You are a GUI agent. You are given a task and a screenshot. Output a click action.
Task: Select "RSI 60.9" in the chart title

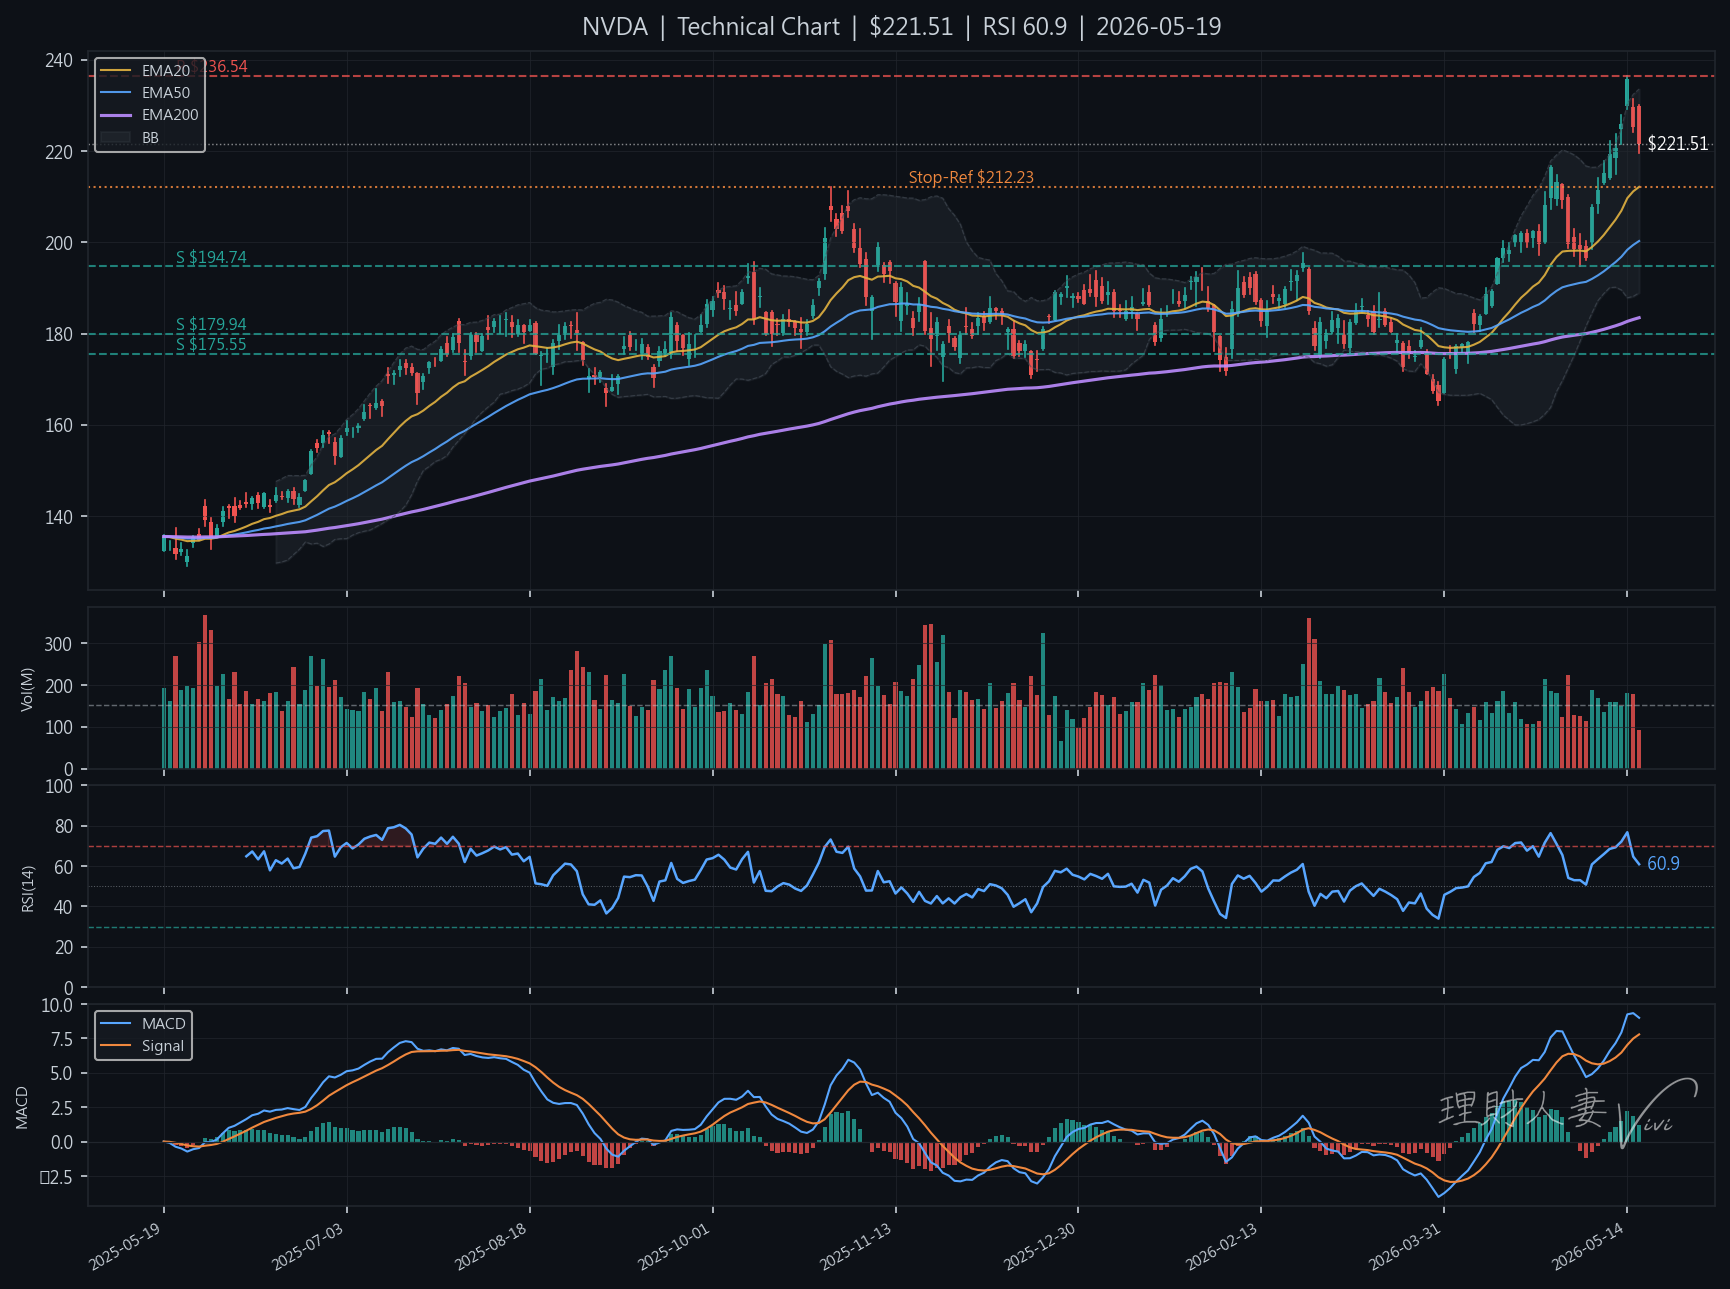coord(1025,27)
